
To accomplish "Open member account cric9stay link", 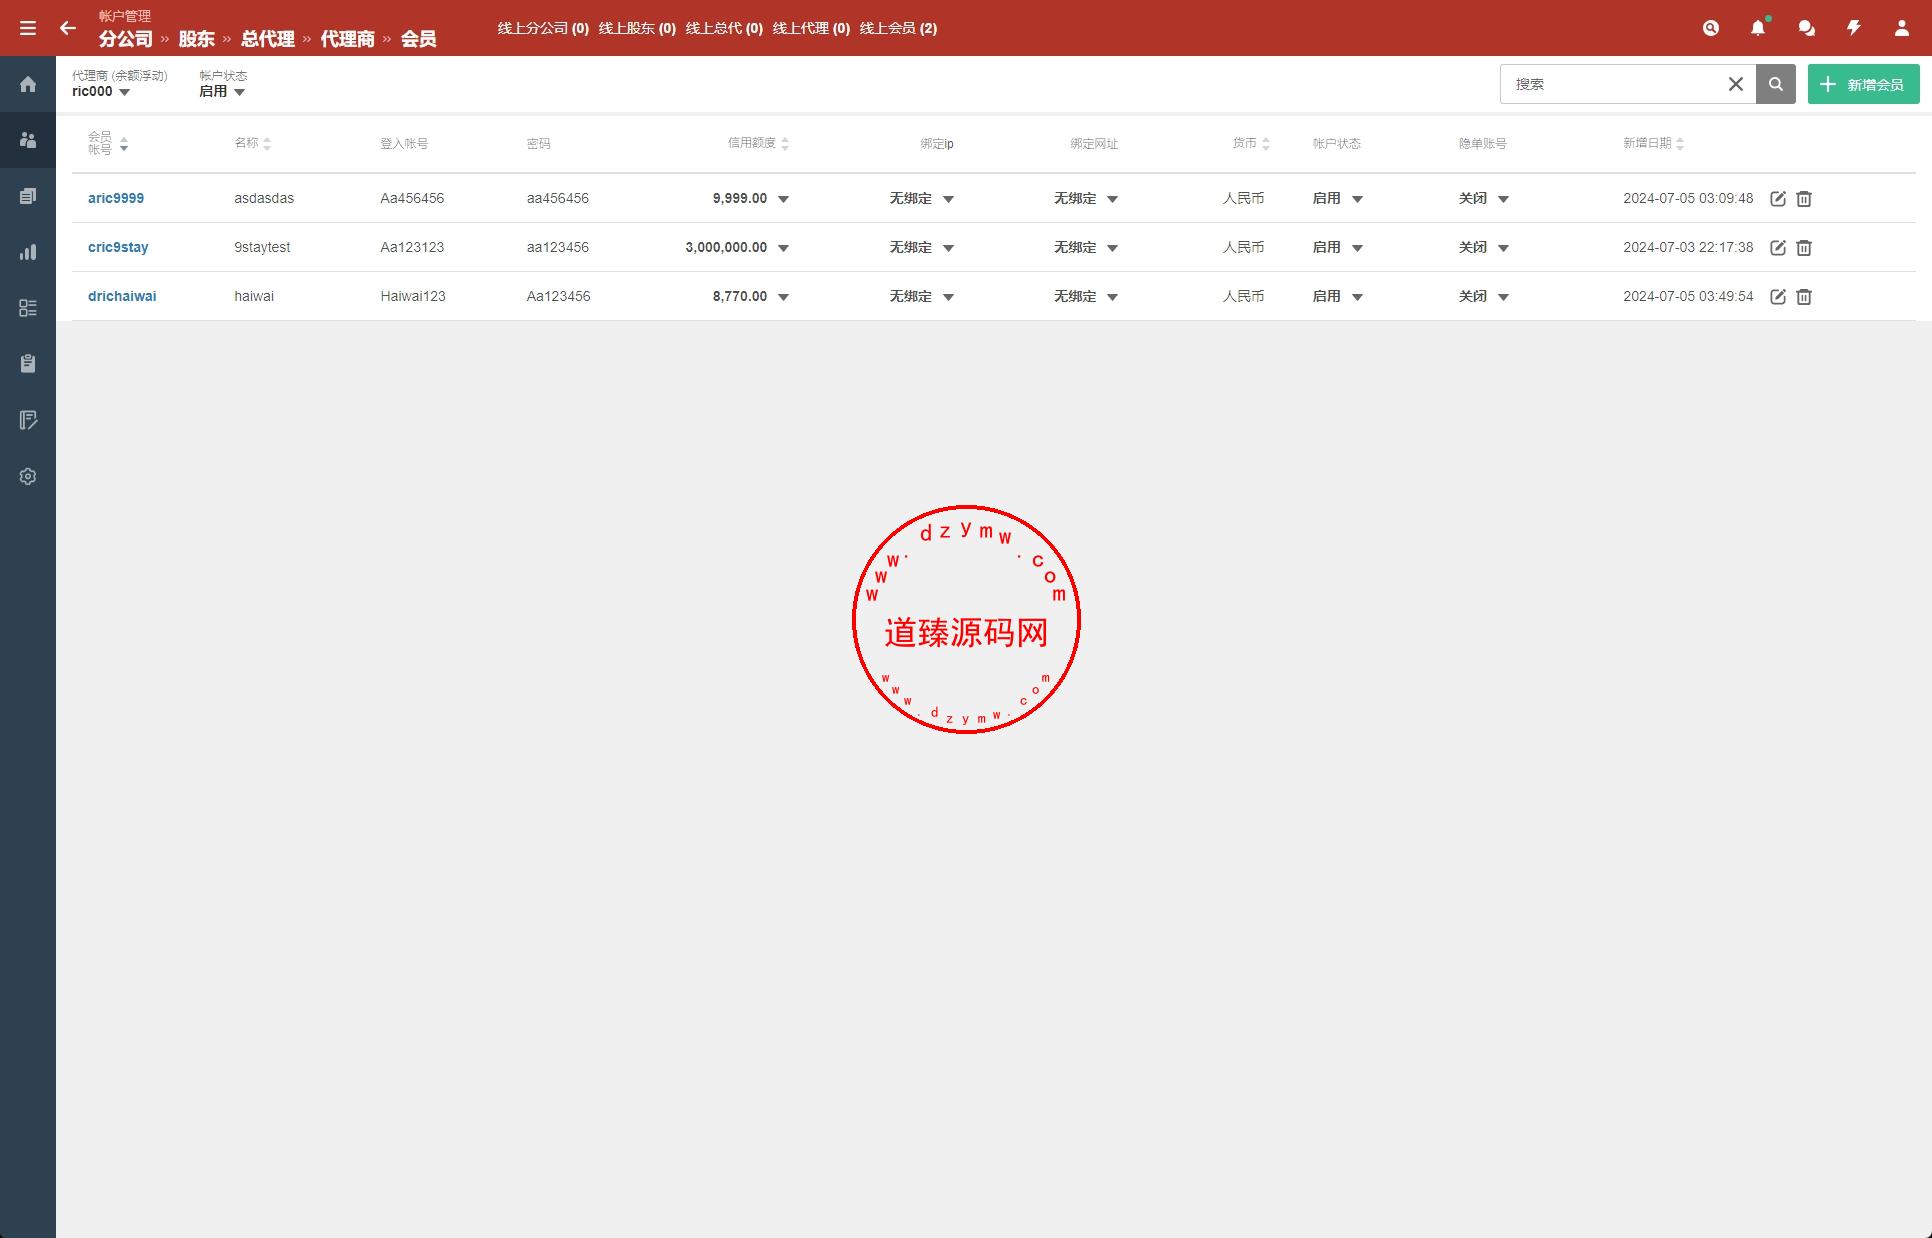I will [x=118, y=247].
